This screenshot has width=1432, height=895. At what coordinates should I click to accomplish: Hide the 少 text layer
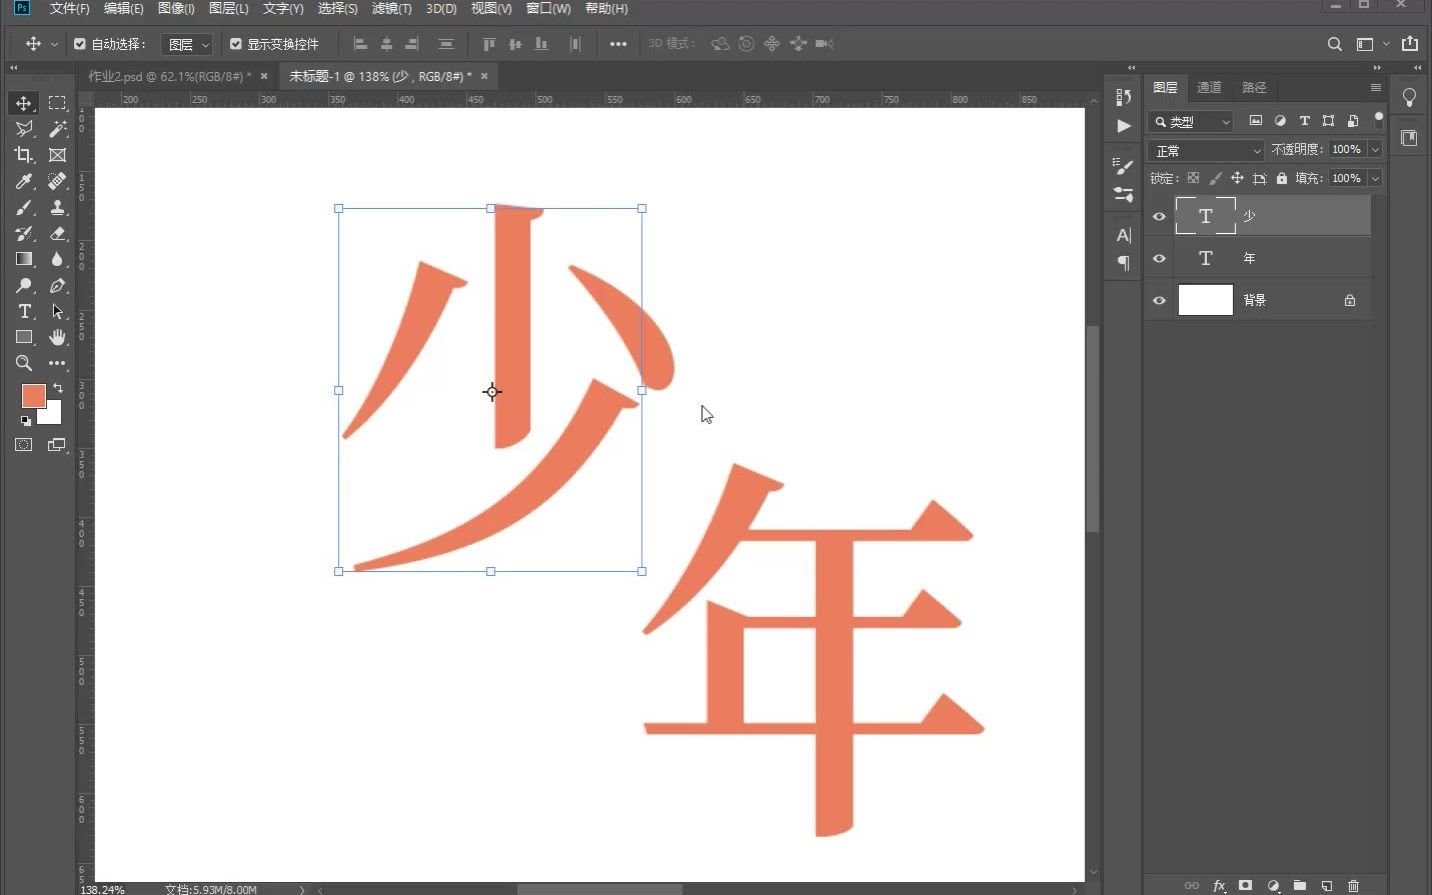point(1159,217)
